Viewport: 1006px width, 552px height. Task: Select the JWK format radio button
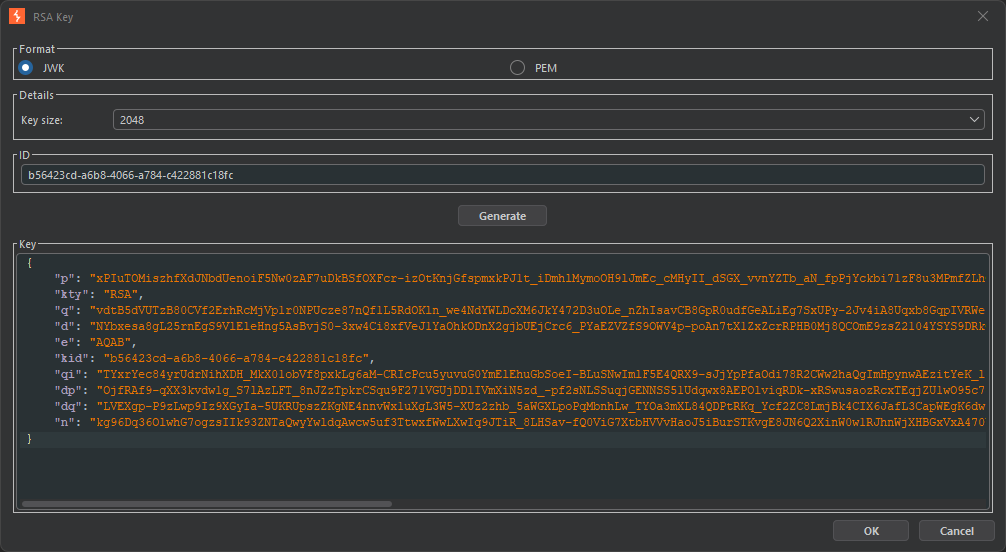point(26,67)
